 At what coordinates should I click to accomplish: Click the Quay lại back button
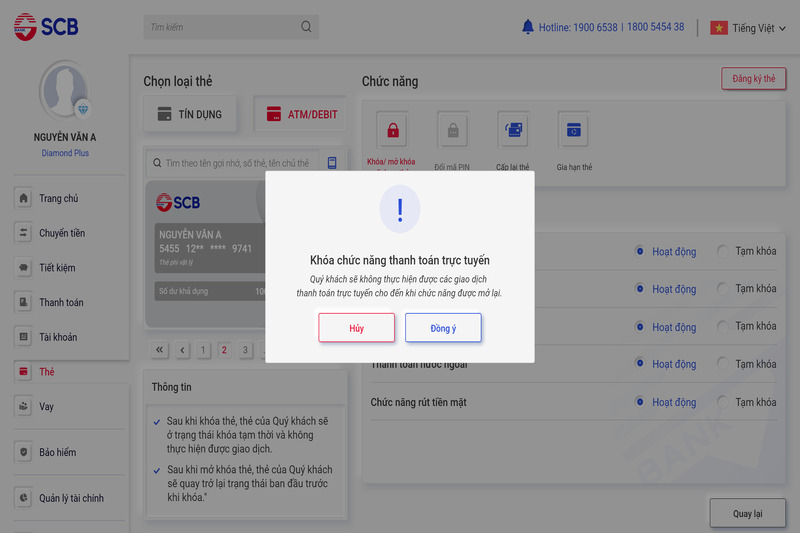(747, 513)
